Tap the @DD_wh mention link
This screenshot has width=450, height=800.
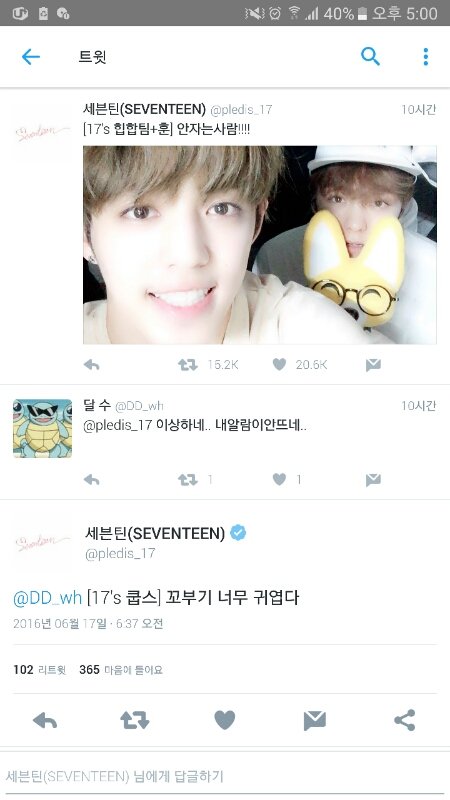(x=47, y=597)
